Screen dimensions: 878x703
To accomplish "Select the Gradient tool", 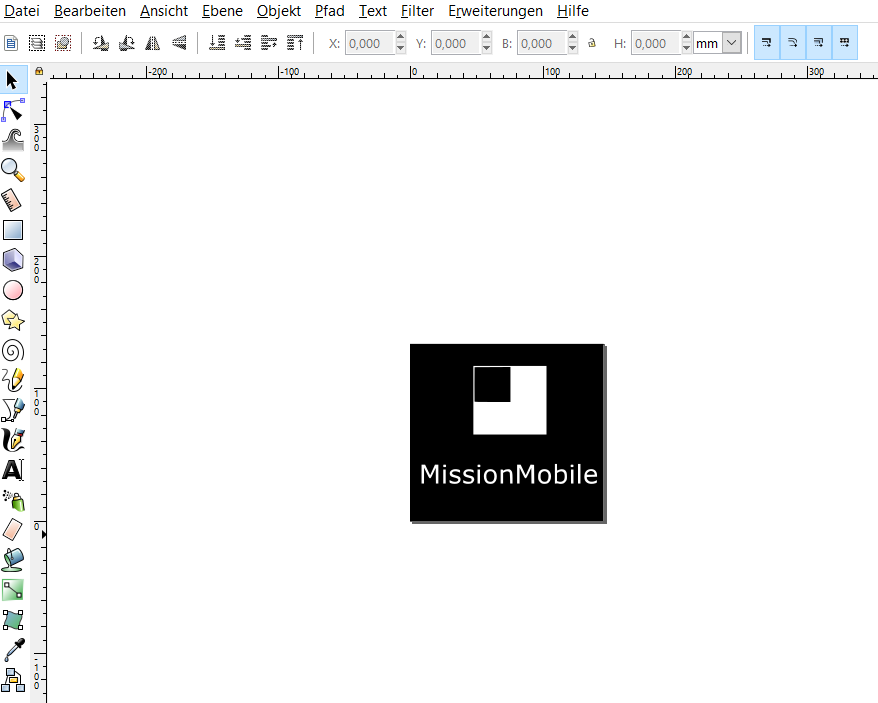I will tap(12, 590).
